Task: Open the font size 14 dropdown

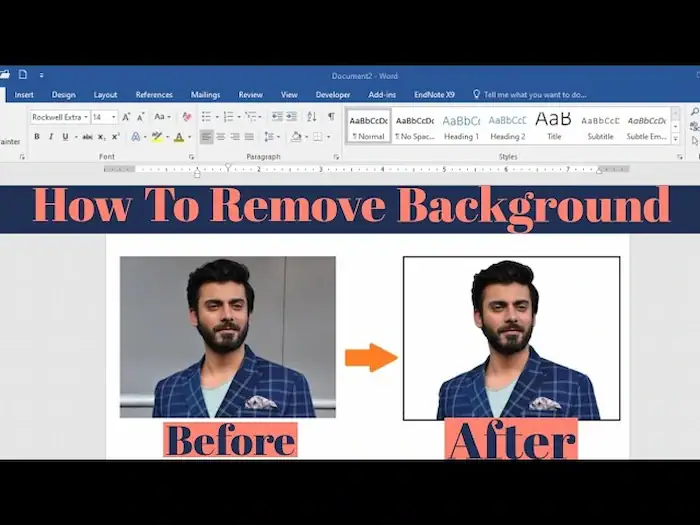Action: 113,117
